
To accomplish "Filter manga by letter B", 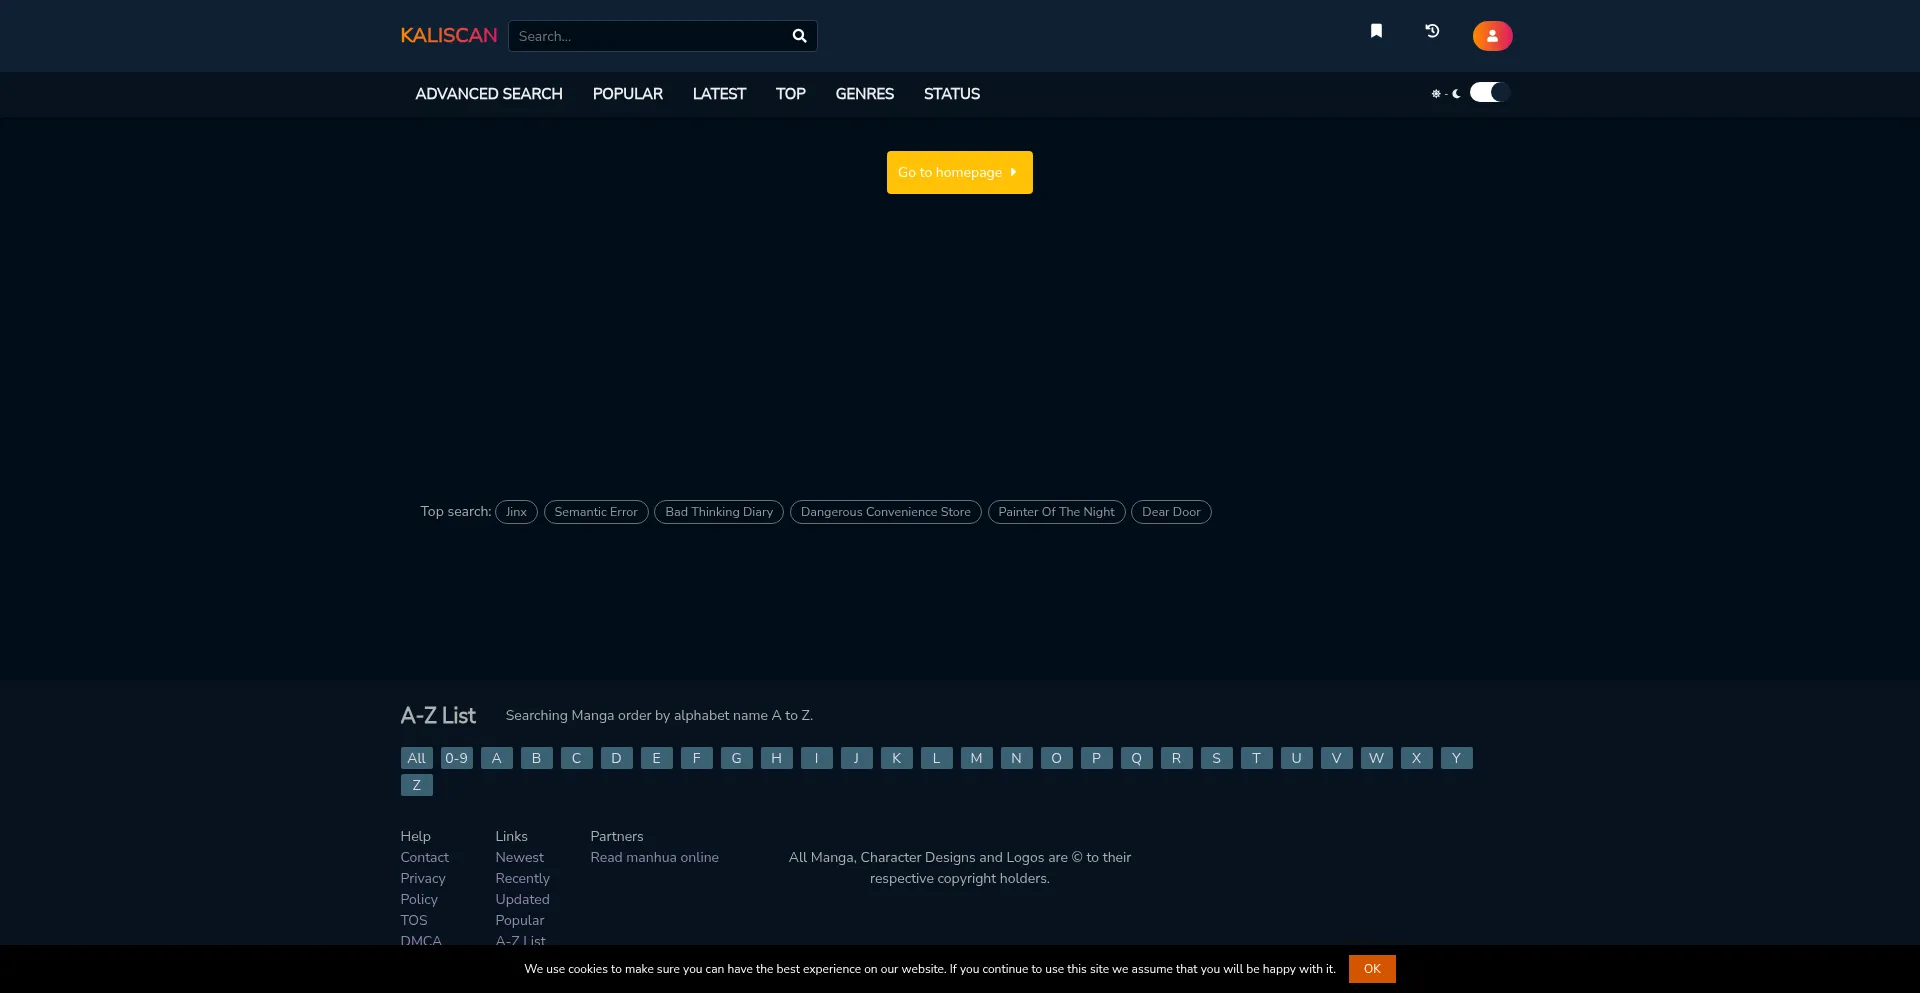I will point(537,758).
